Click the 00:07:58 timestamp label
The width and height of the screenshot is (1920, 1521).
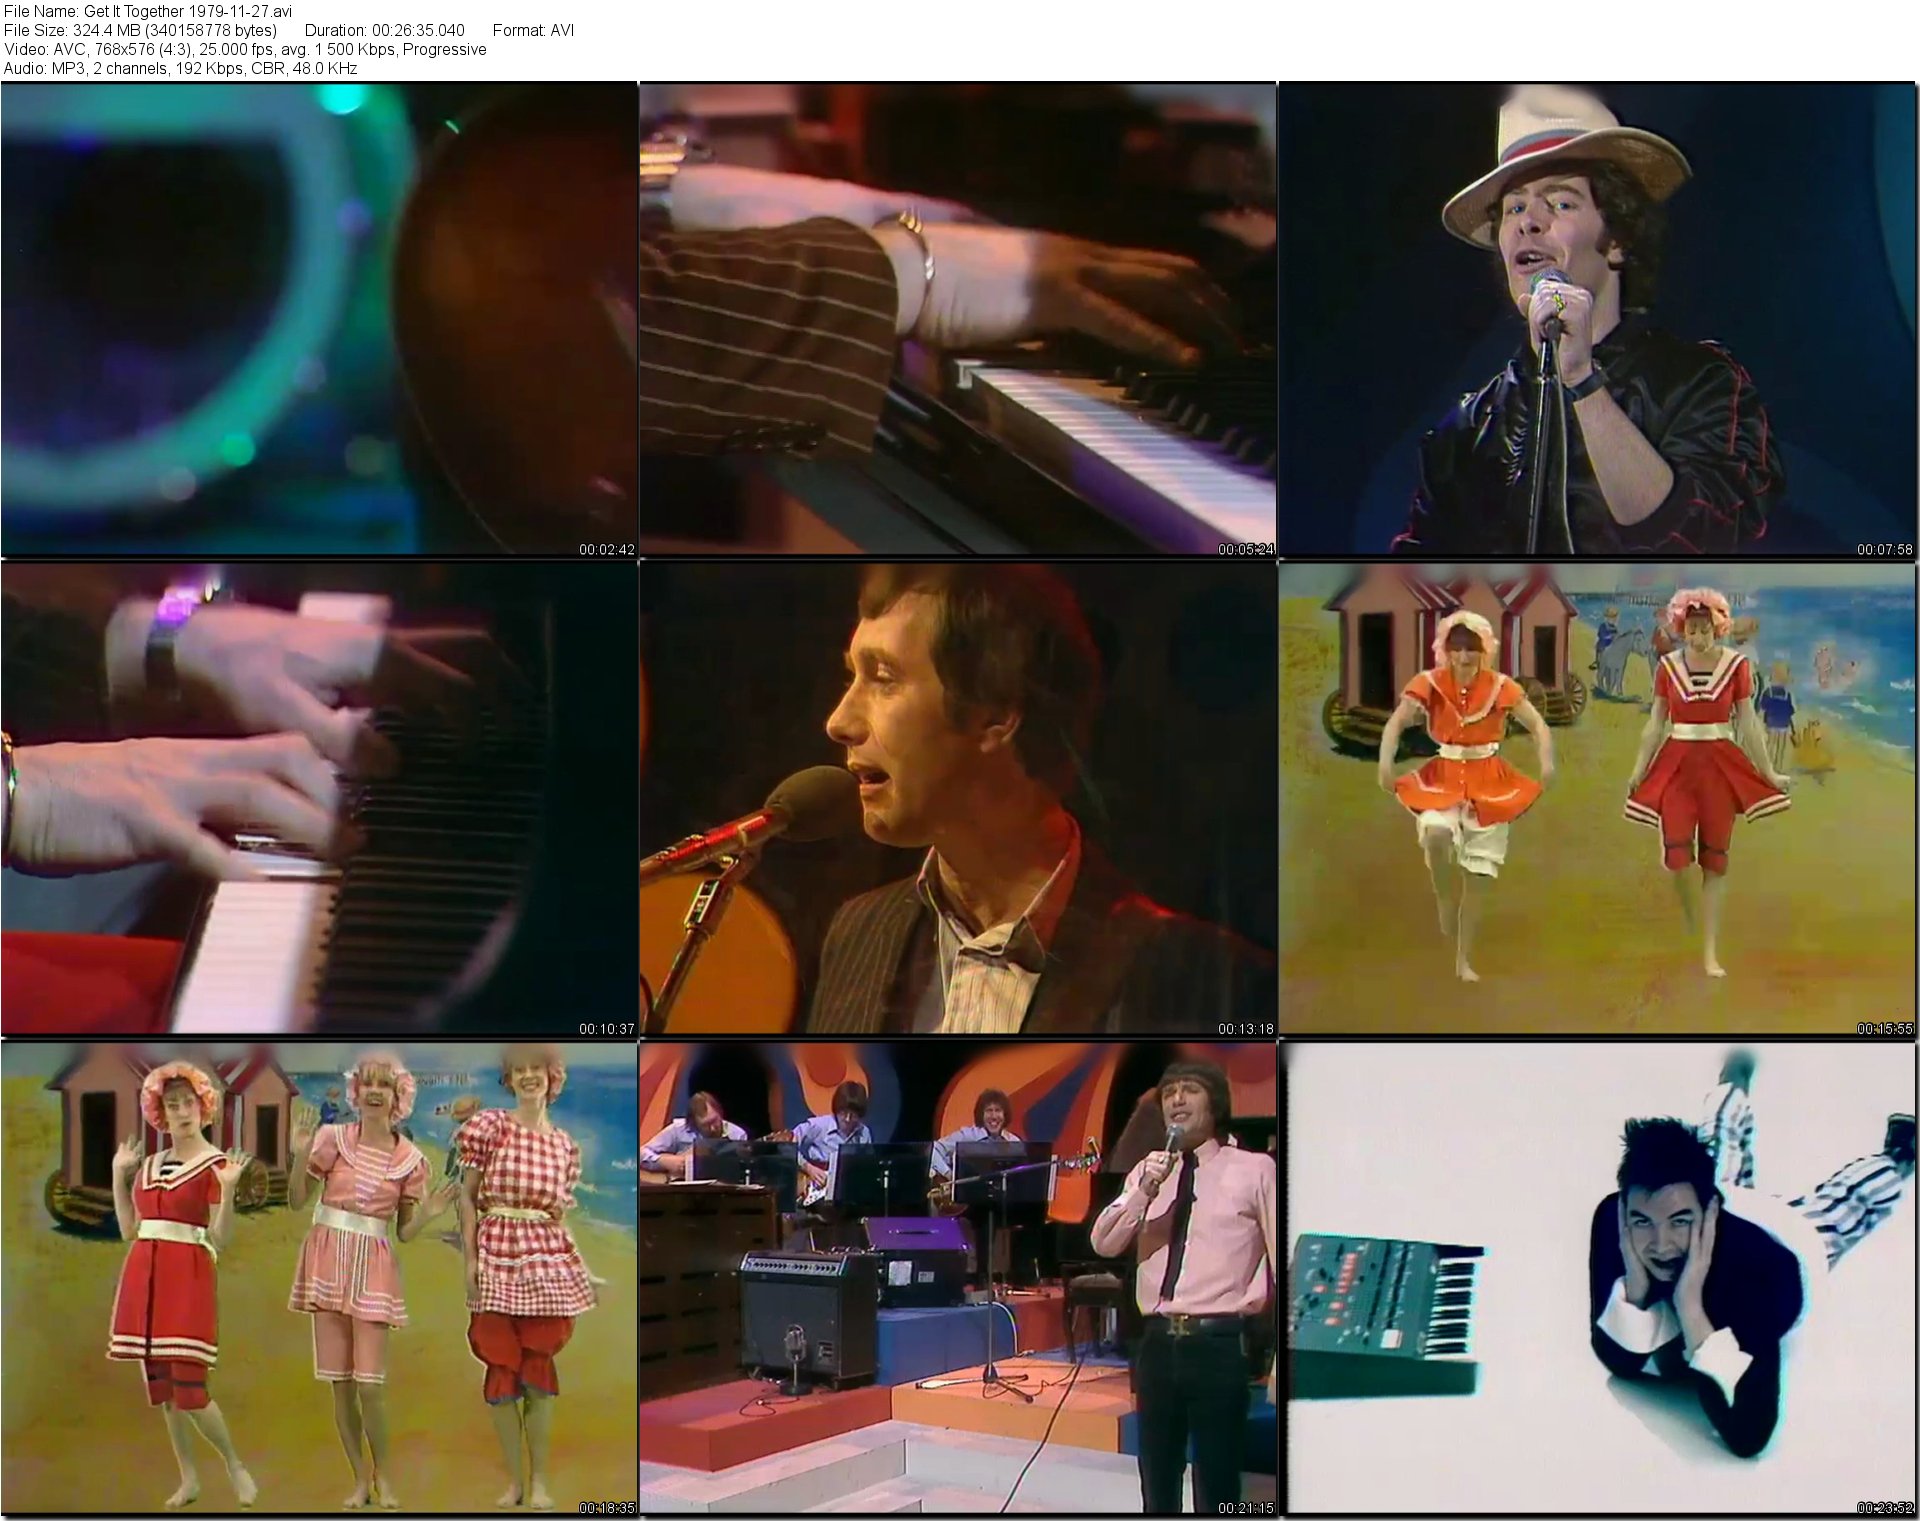tap(1884, 549)
